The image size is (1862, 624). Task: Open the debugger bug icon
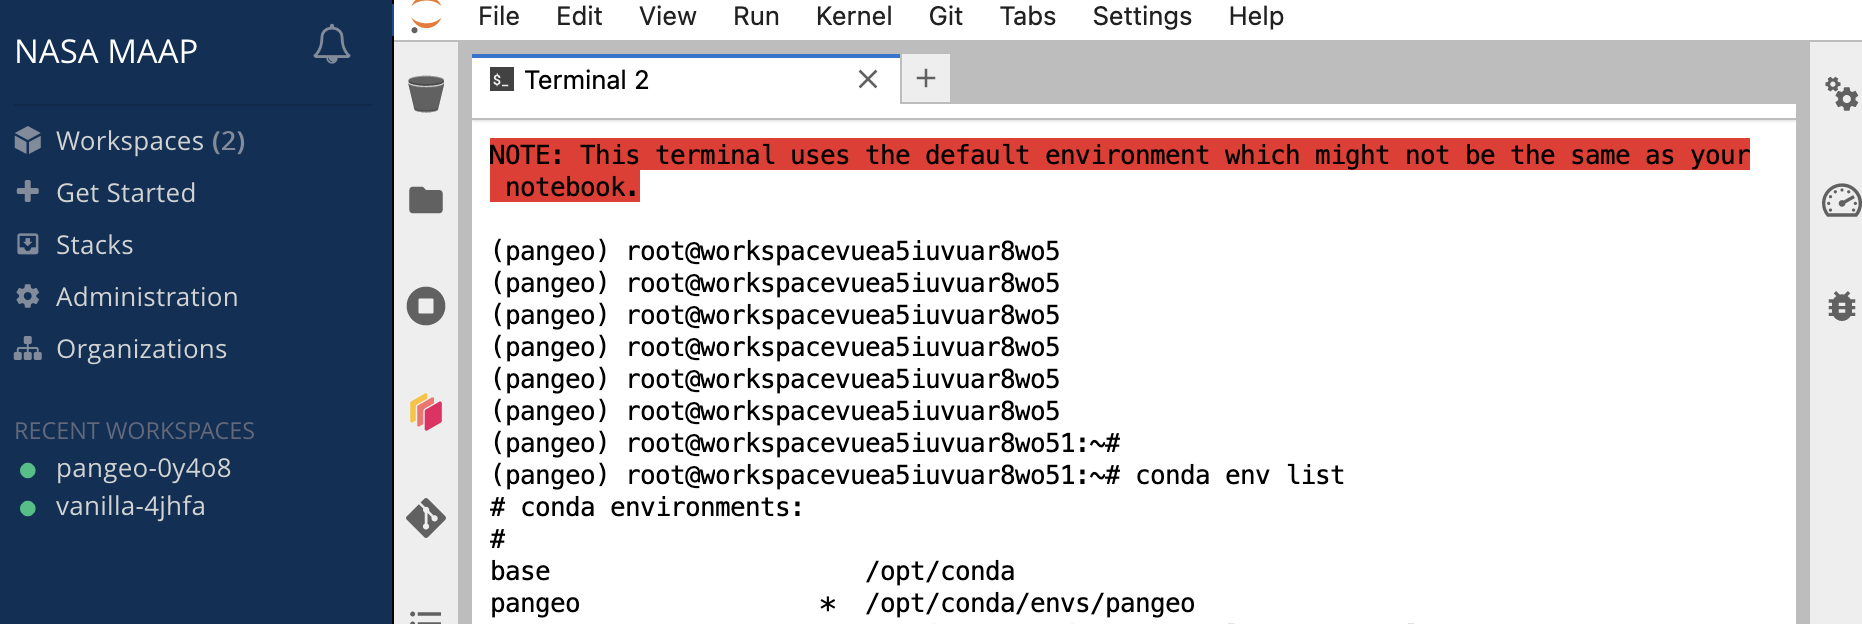[1841, 305]
